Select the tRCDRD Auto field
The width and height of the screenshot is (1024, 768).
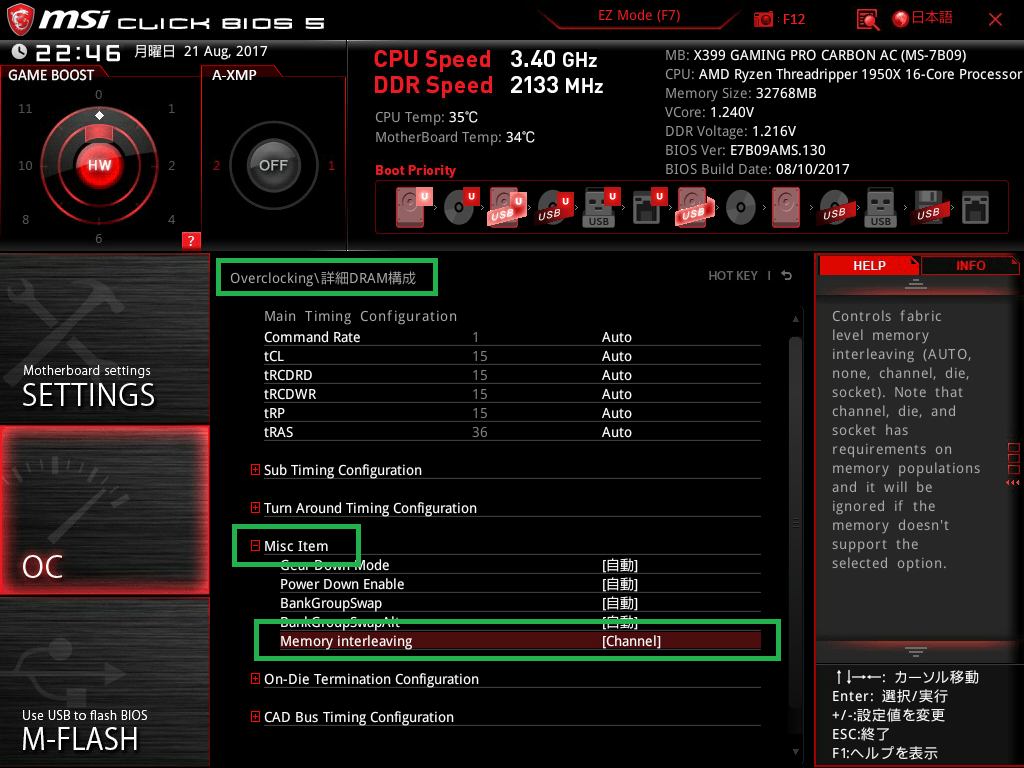(616, 375)
